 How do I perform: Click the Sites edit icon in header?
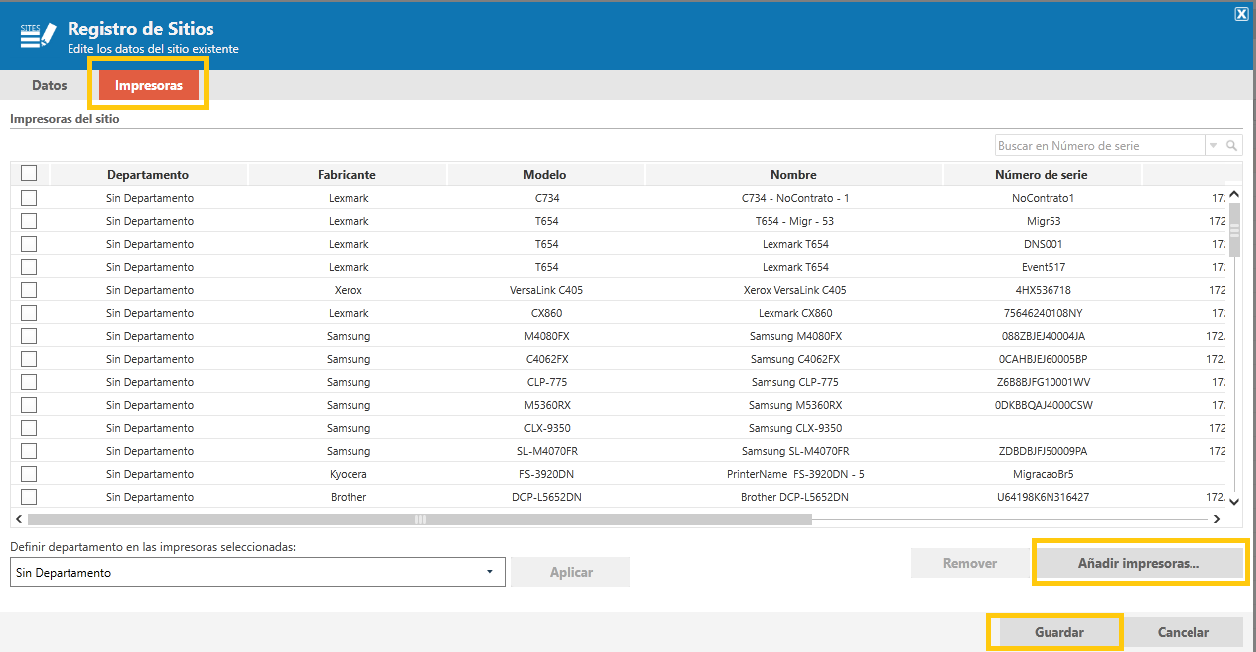[x=38, y=34]
